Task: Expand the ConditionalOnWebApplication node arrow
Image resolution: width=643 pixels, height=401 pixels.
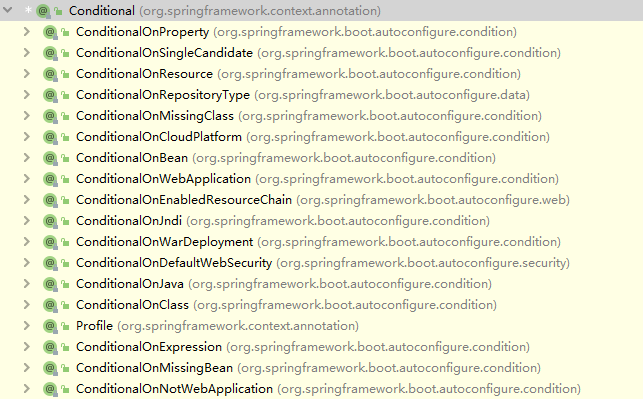Action: pyautogui.click(x=26, y=179)
